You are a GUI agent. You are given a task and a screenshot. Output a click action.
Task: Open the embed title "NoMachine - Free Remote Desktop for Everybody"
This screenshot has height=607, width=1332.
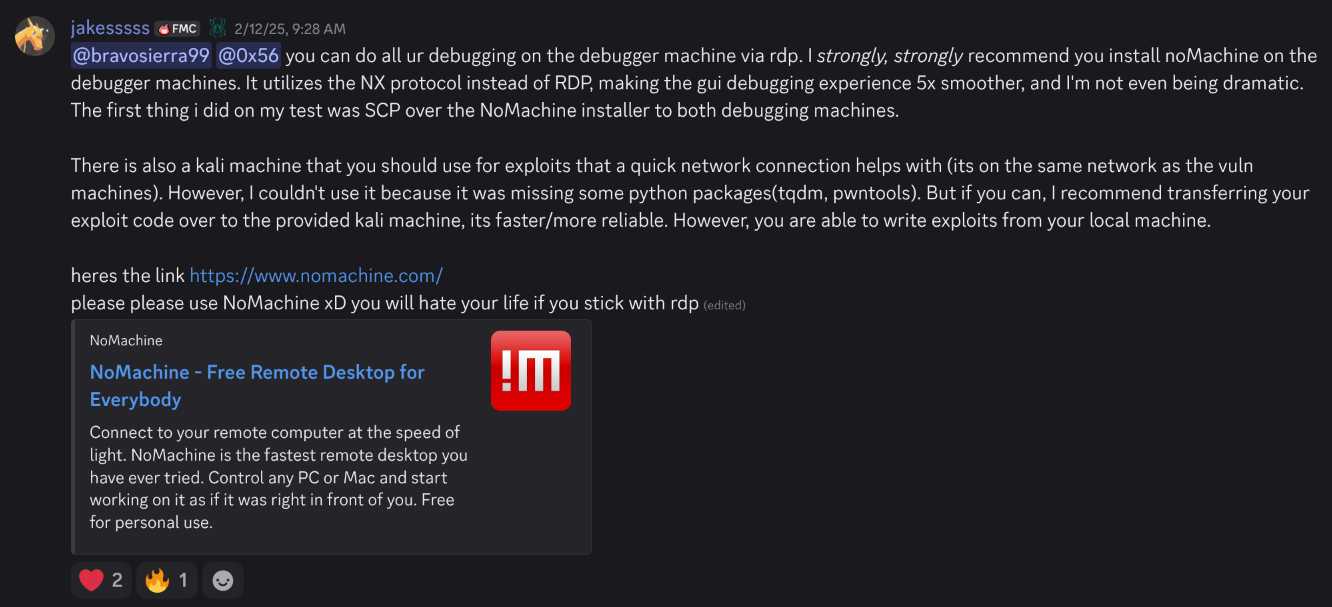[x=257, y=385]
